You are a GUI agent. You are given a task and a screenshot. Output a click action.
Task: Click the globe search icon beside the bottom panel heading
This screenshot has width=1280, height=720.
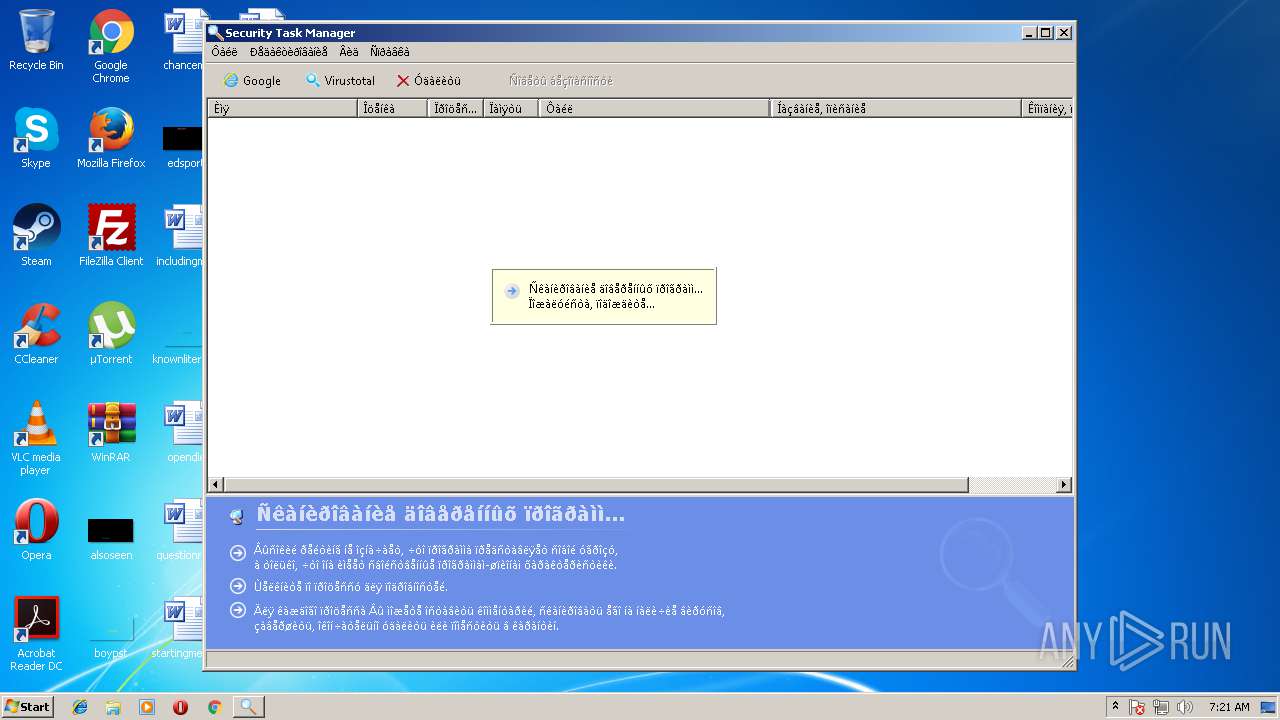click(236, 517)
